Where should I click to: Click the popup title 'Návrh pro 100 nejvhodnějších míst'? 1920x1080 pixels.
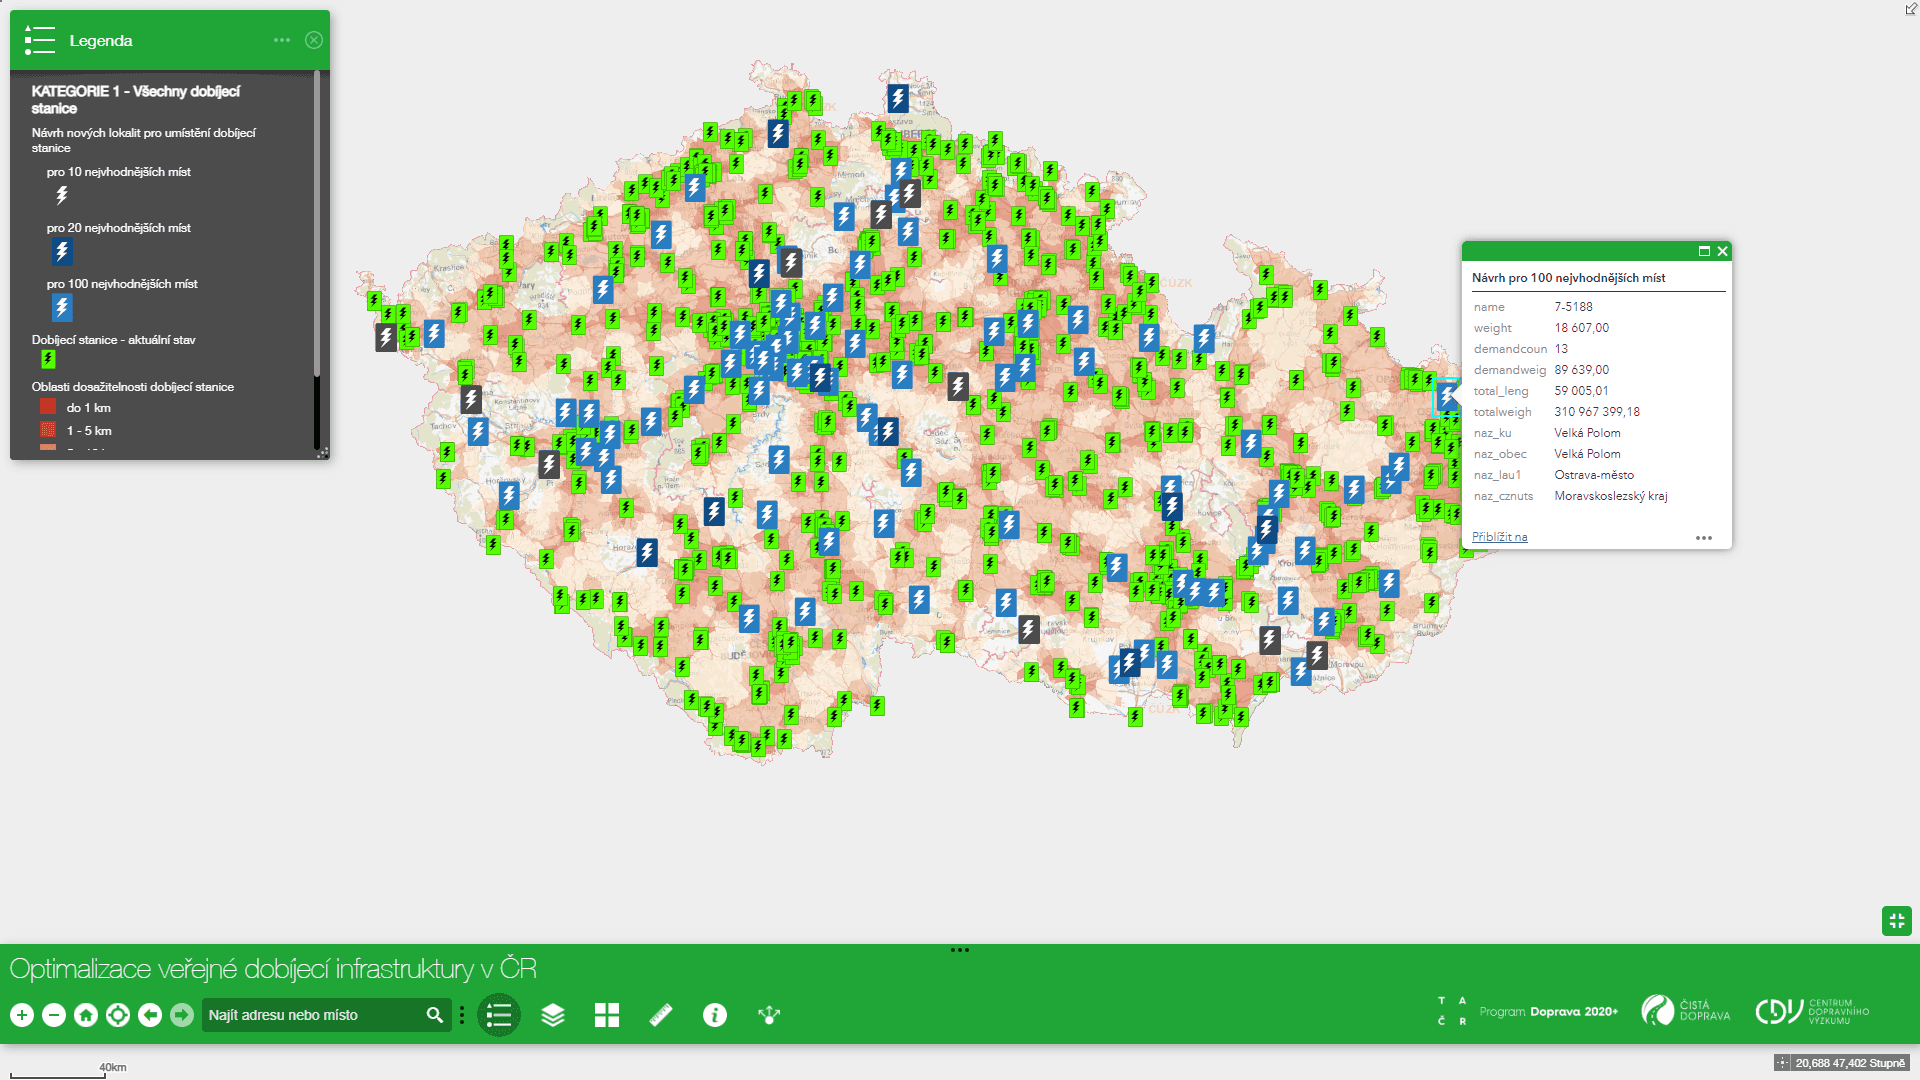(1568, 278)
